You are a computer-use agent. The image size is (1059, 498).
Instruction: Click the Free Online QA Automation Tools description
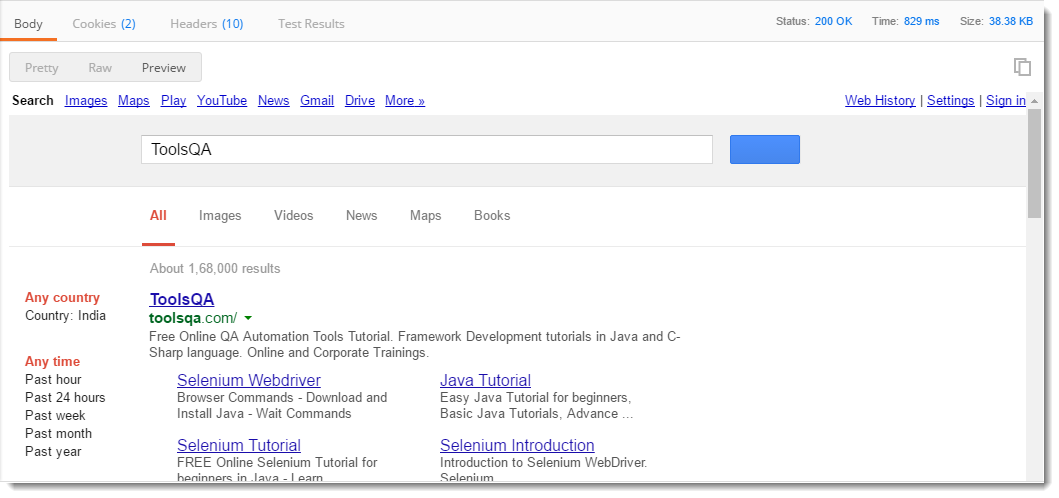(415, 345)
